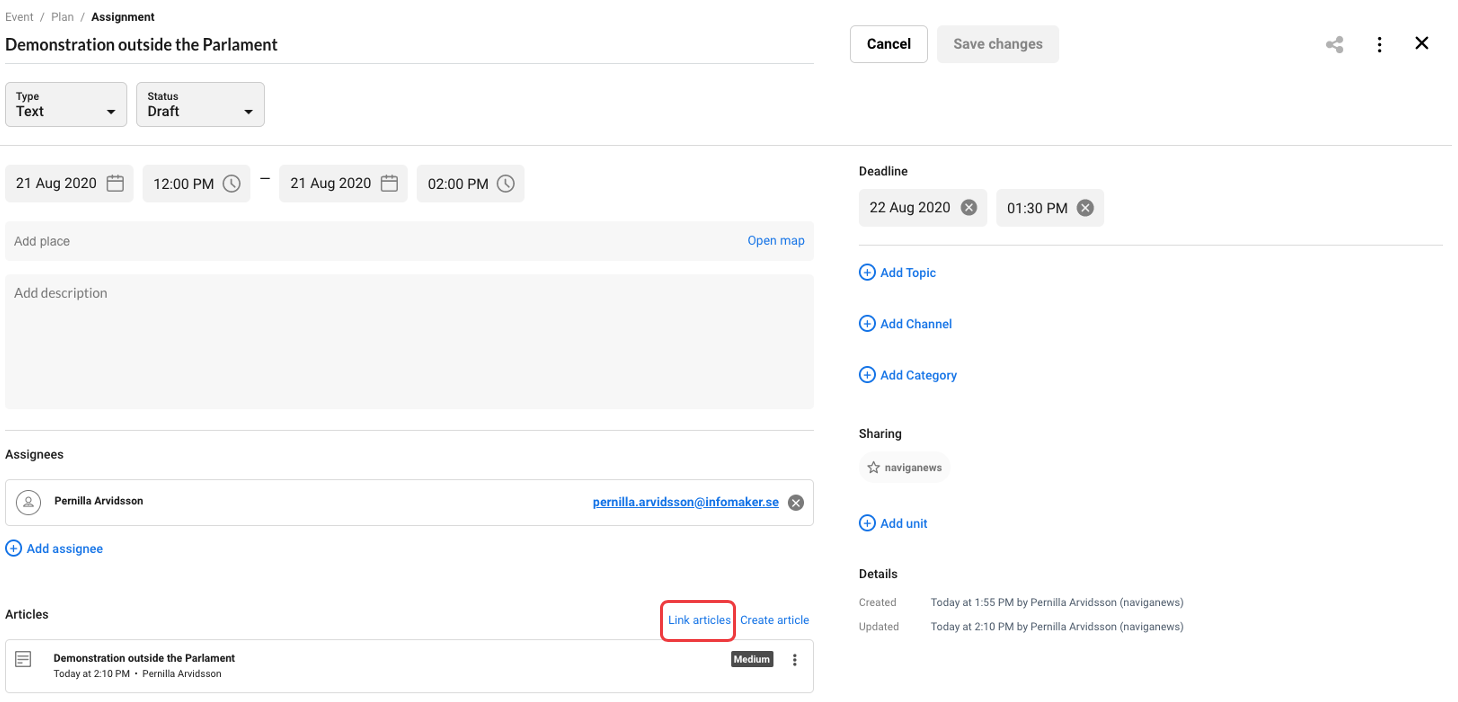The image size is (1458, 702).
Task: Click into the Add description field
Action: click(x=409, y=341)
